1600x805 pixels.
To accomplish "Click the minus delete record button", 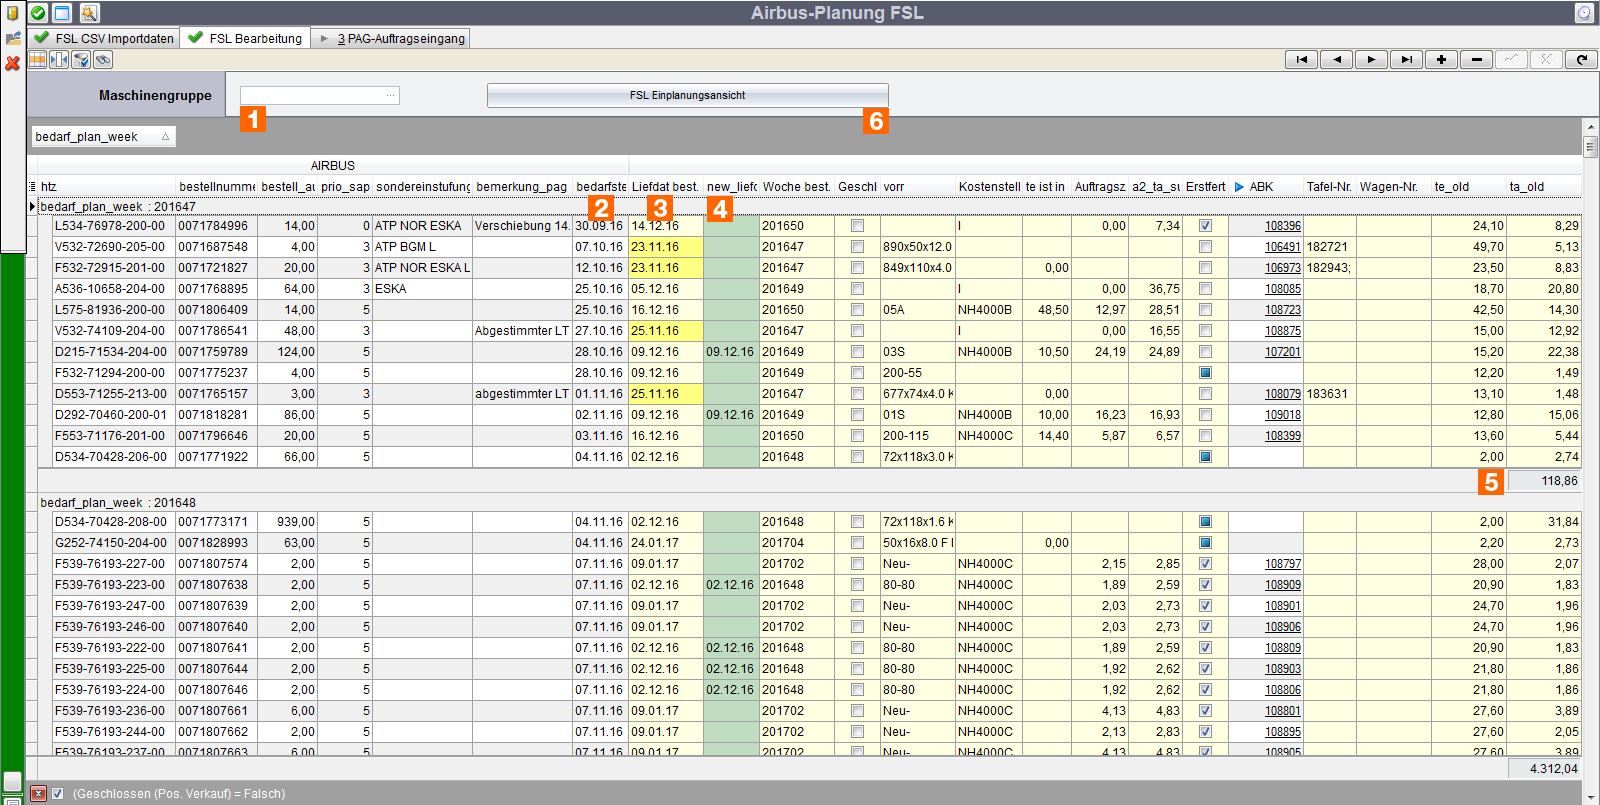I will (x=1476, y=59).
